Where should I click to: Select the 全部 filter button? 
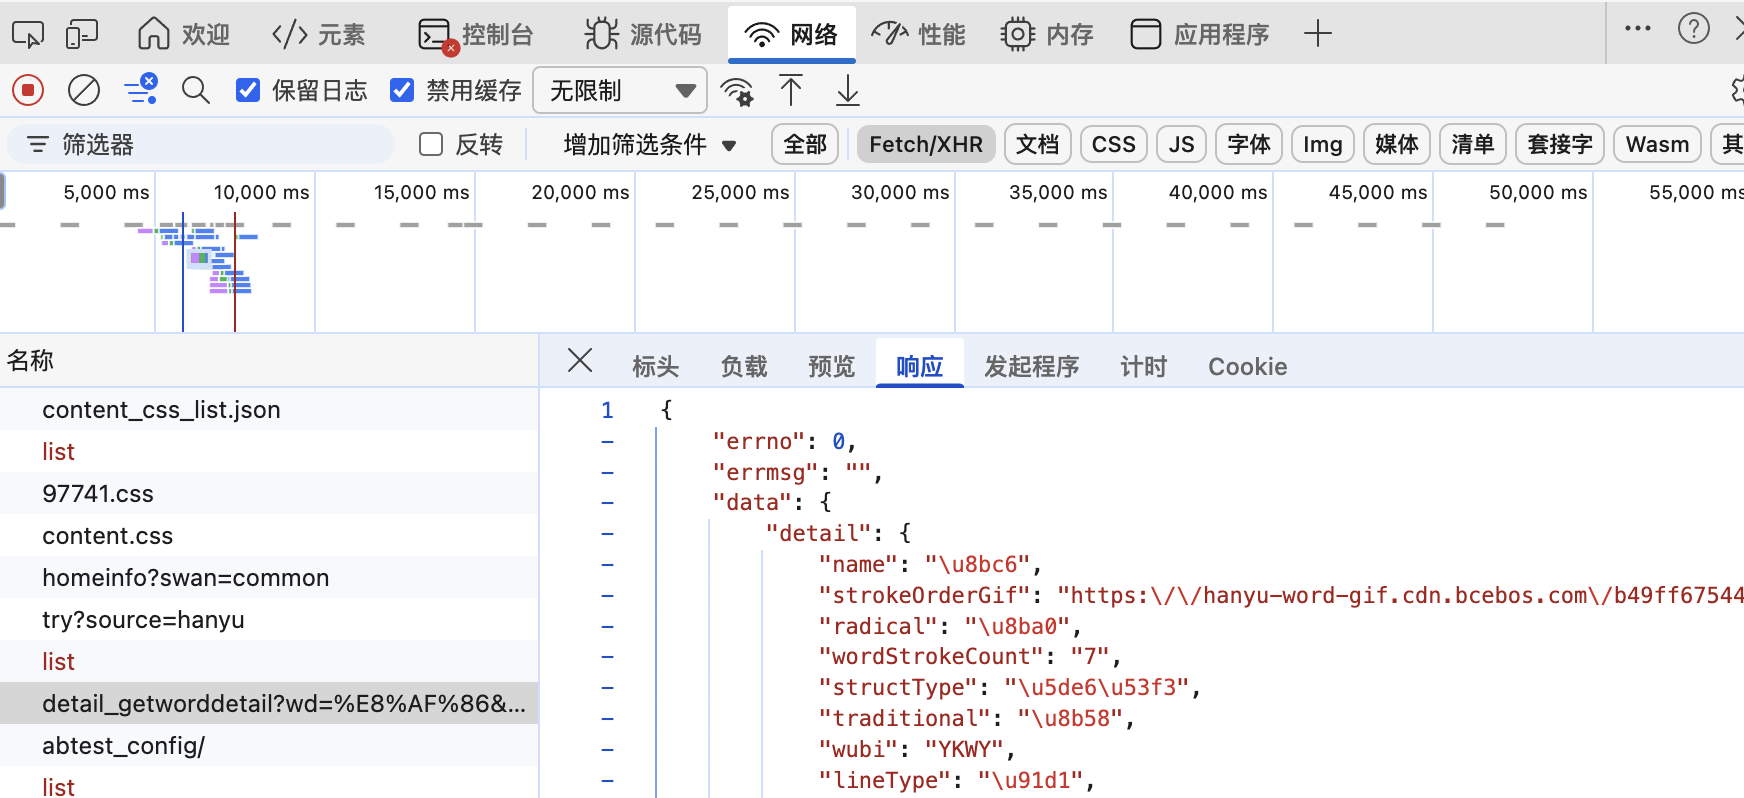click(805, 145)
